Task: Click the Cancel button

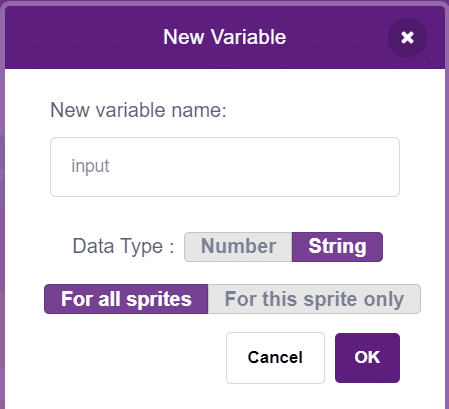Action: point(275,358)
